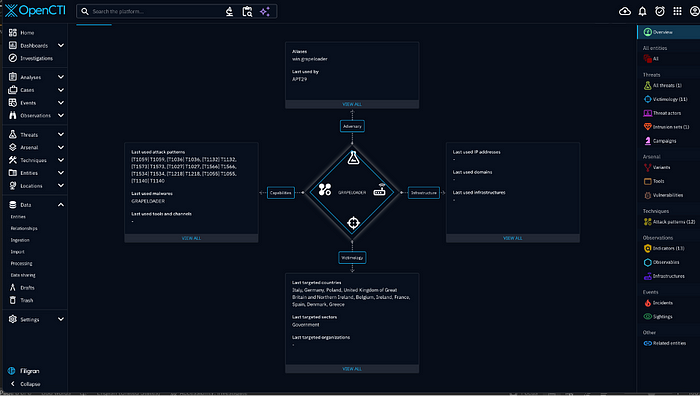Open All threats (1)
The image size is (700, 396).
pos(668,85)
